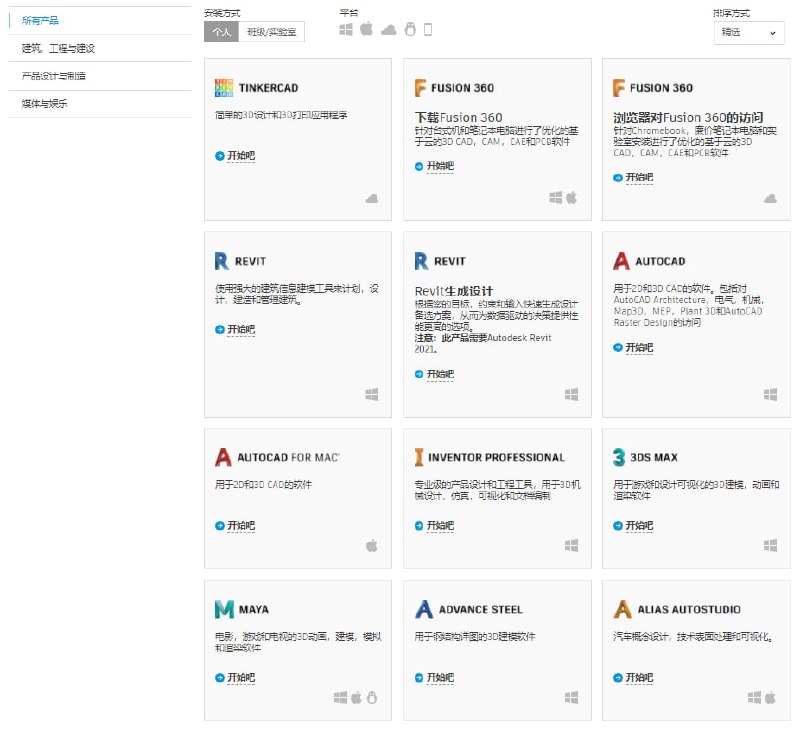Viewport: 800px width, 730px height.
Task: Click the 3DS MAX product title
Action: (654, 458)
